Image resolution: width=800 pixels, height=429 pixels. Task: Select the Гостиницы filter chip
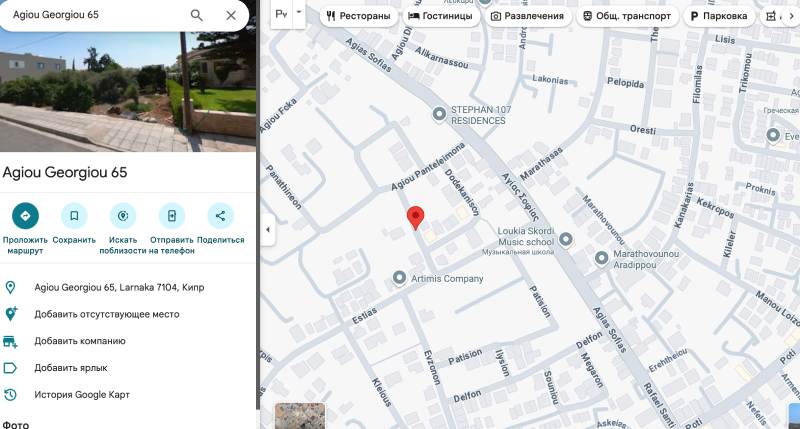coord(441,16)
